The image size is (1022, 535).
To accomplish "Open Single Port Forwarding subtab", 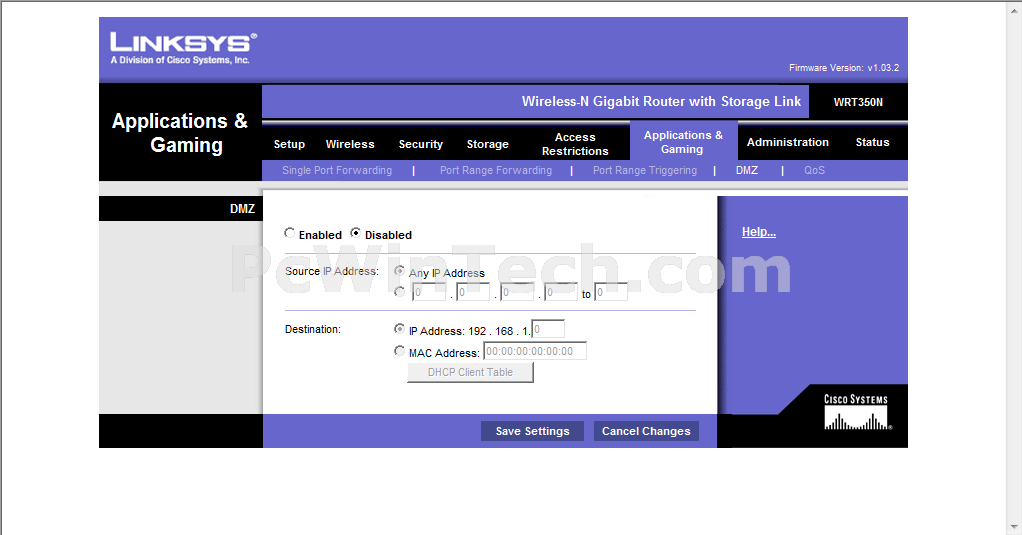I will click(337, 170).
